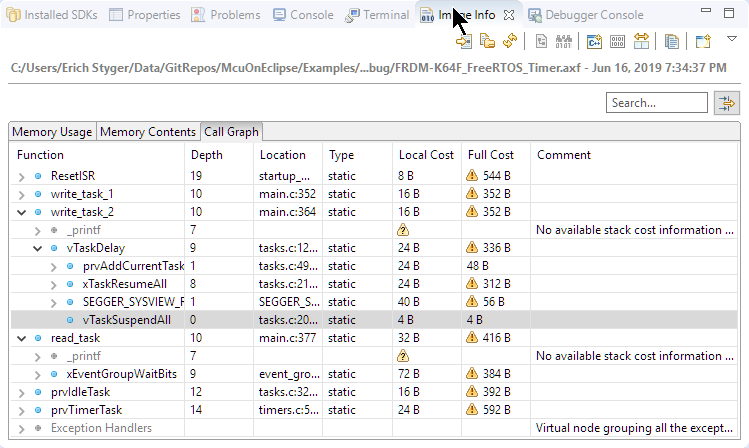This screenshot has height=448, width=749.
Task: Click into the Search text field
Action: click(x=655, y=103)
